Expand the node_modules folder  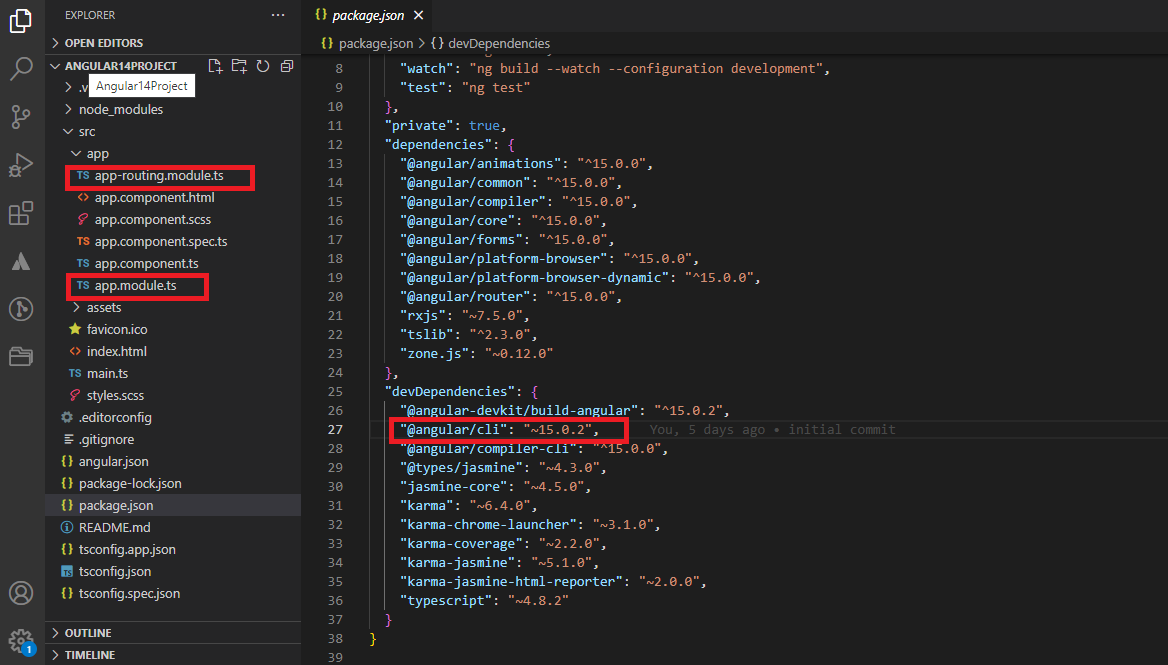click(x=120, y=109)
